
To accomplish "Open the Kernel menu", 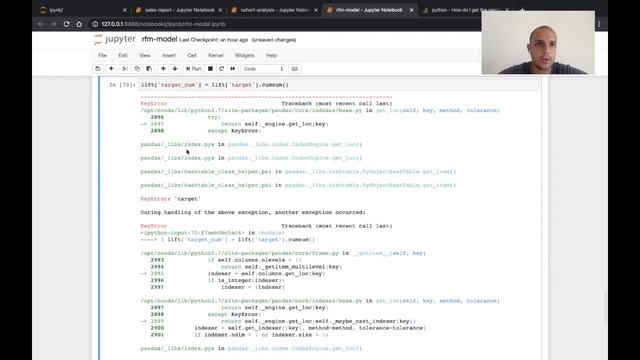I will pos(216,56).
